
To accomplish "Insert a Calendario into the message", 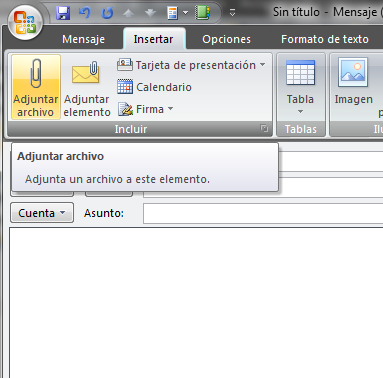I will [x=155, y=87].
